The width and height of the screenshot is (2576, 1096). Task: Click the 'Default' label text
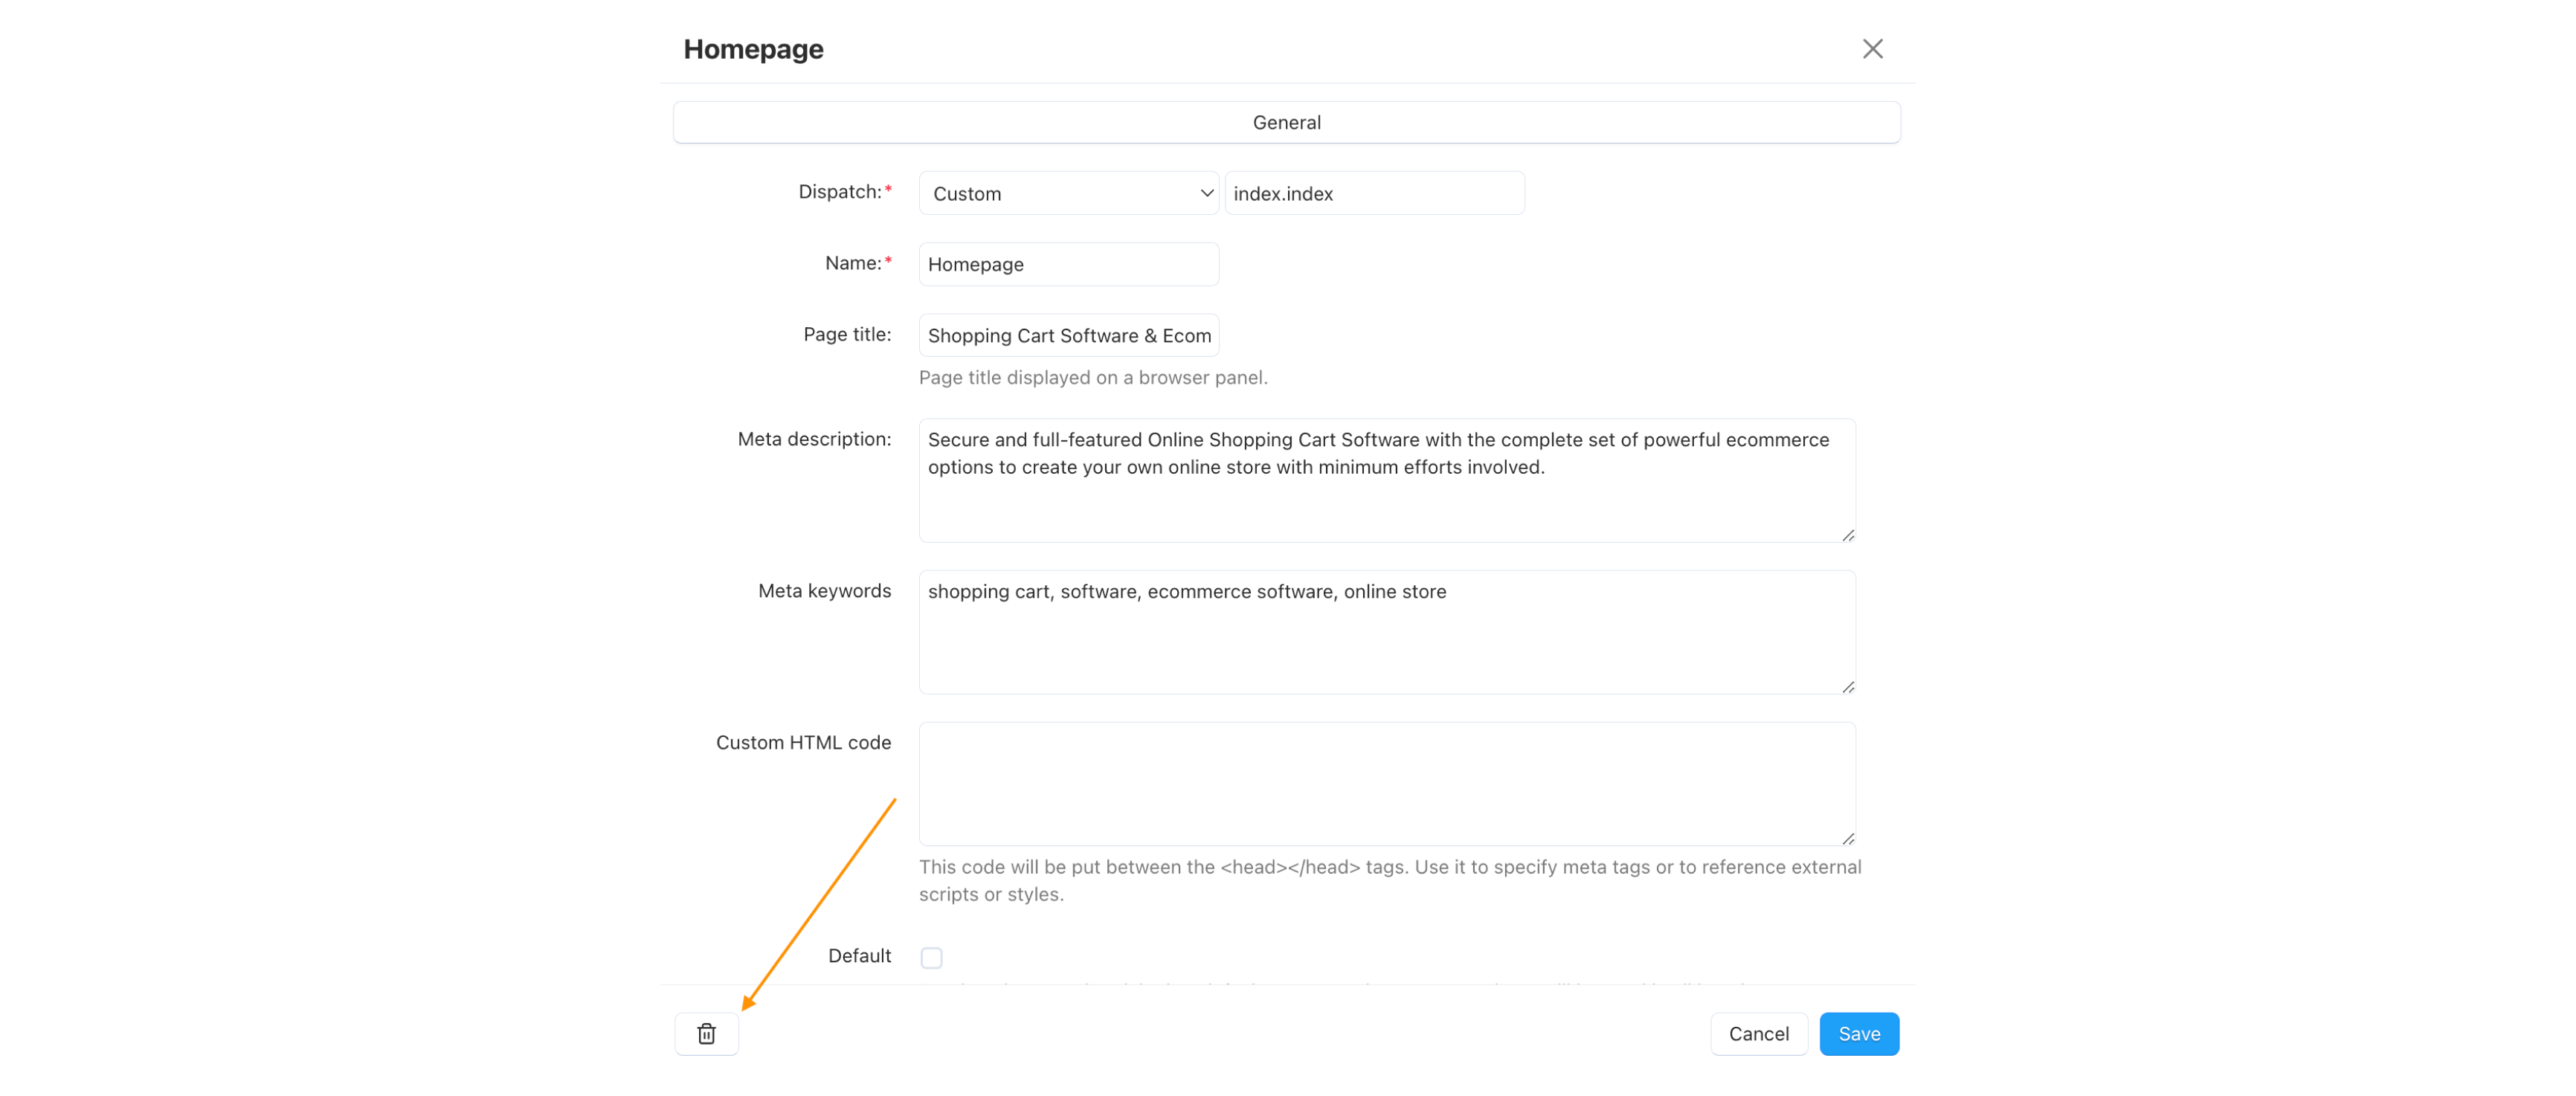(859, 955)
